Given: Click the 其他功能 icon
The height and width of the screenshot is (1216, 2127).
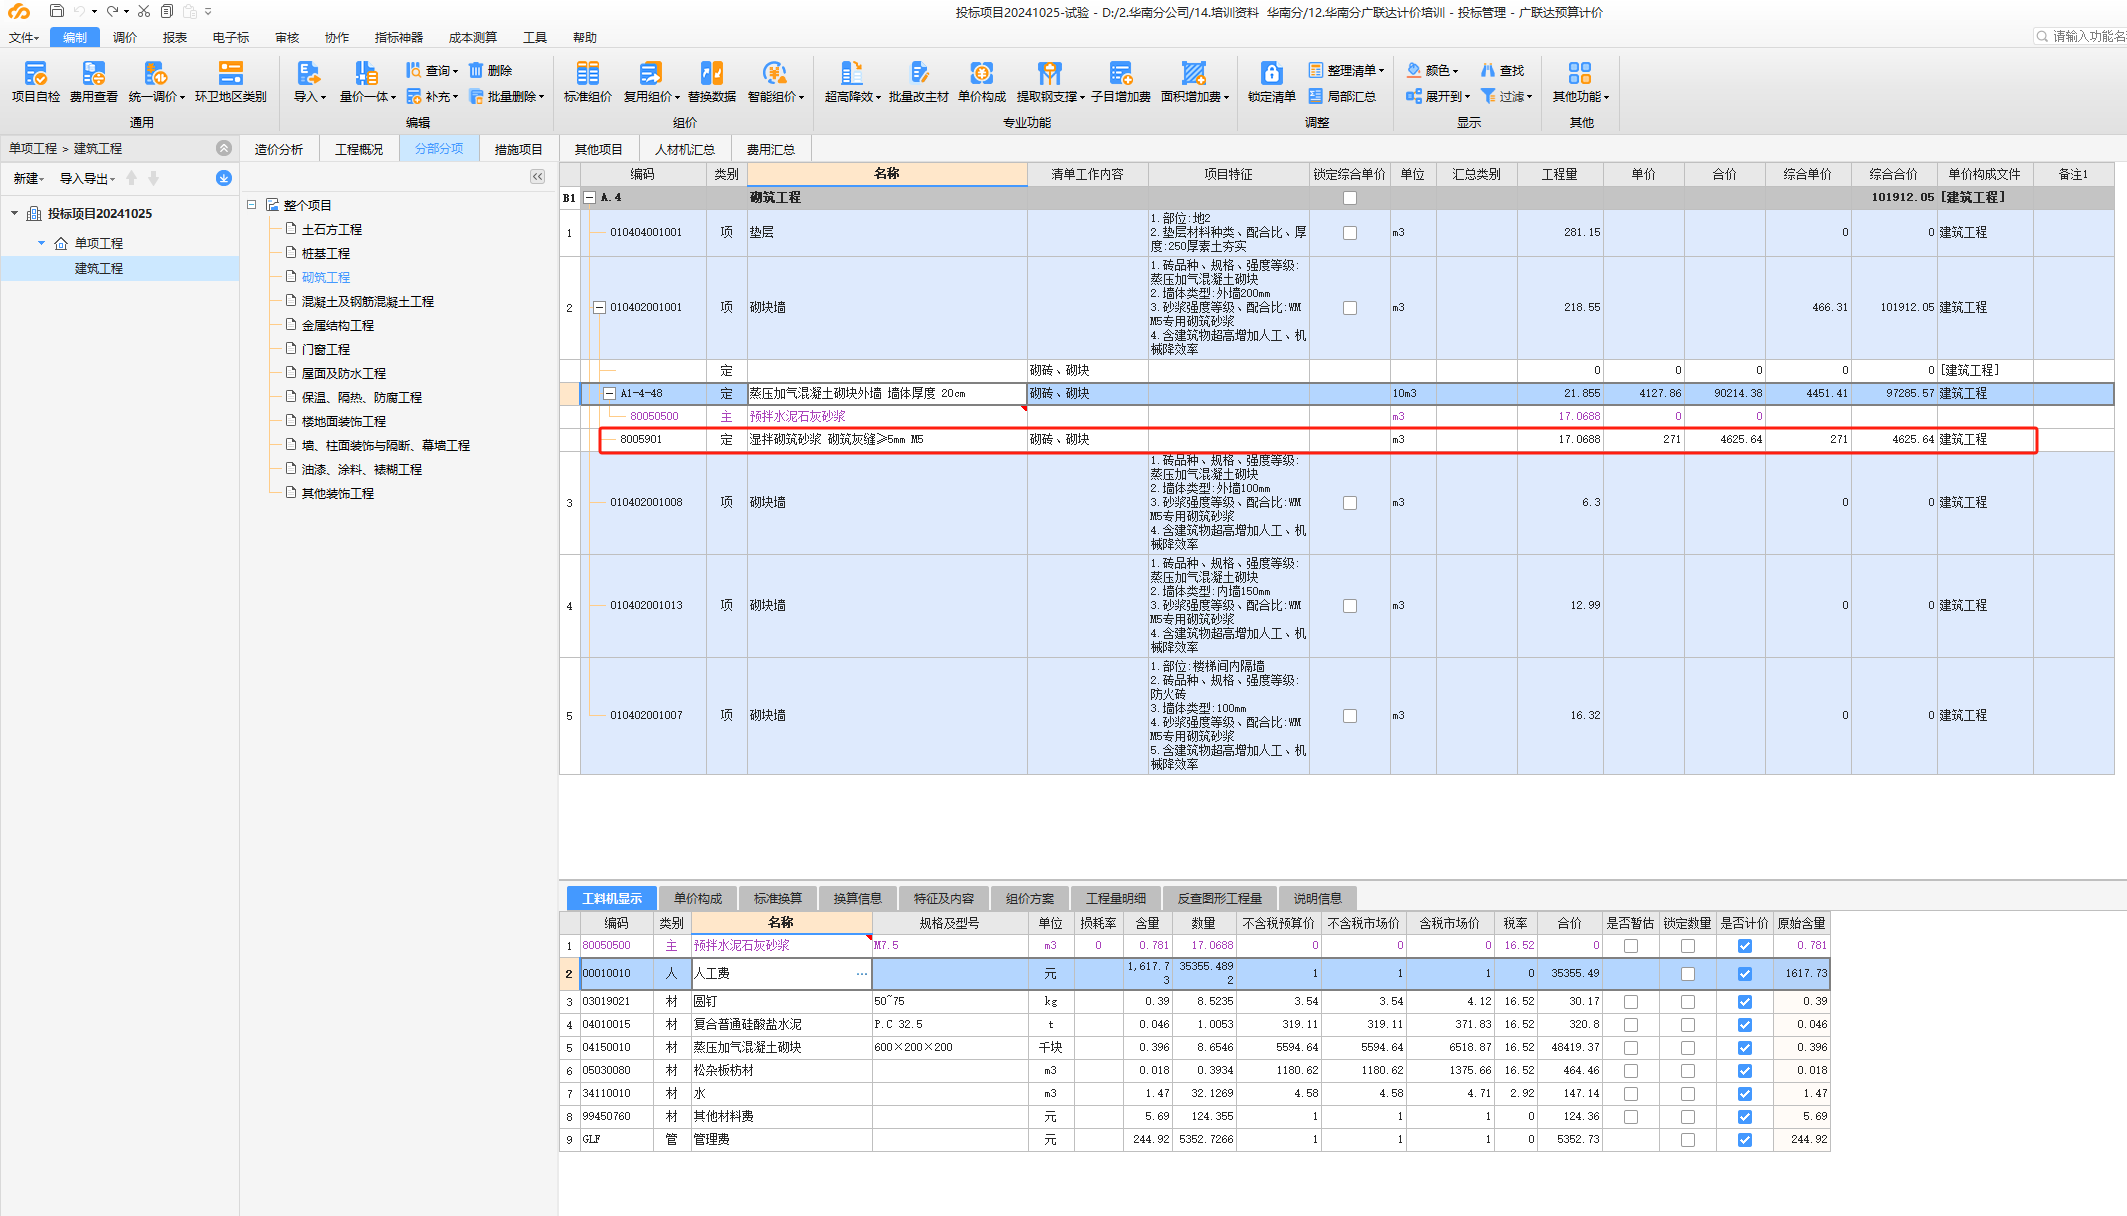Looking at the screenshot, I should [x=1580, y=74].
